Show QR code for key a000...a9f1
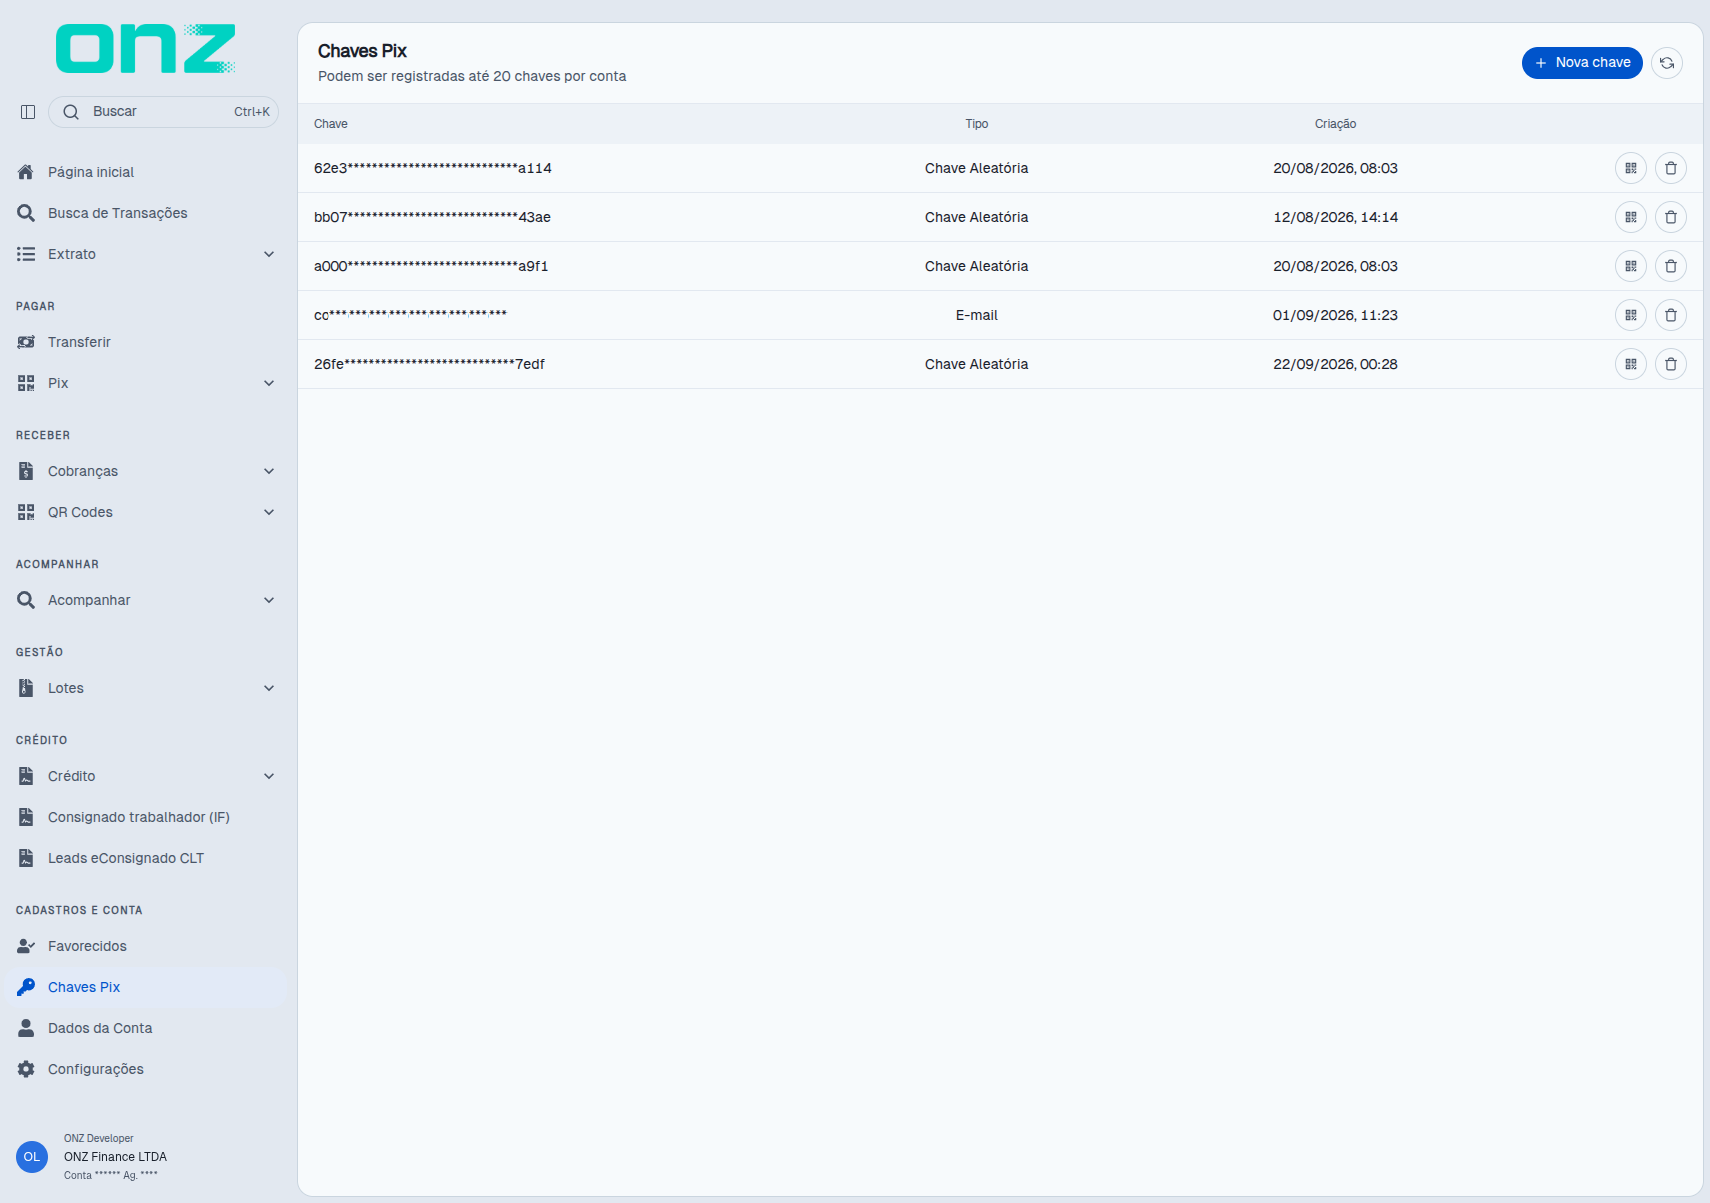1710x1203 pixels. pos(1631,266)
